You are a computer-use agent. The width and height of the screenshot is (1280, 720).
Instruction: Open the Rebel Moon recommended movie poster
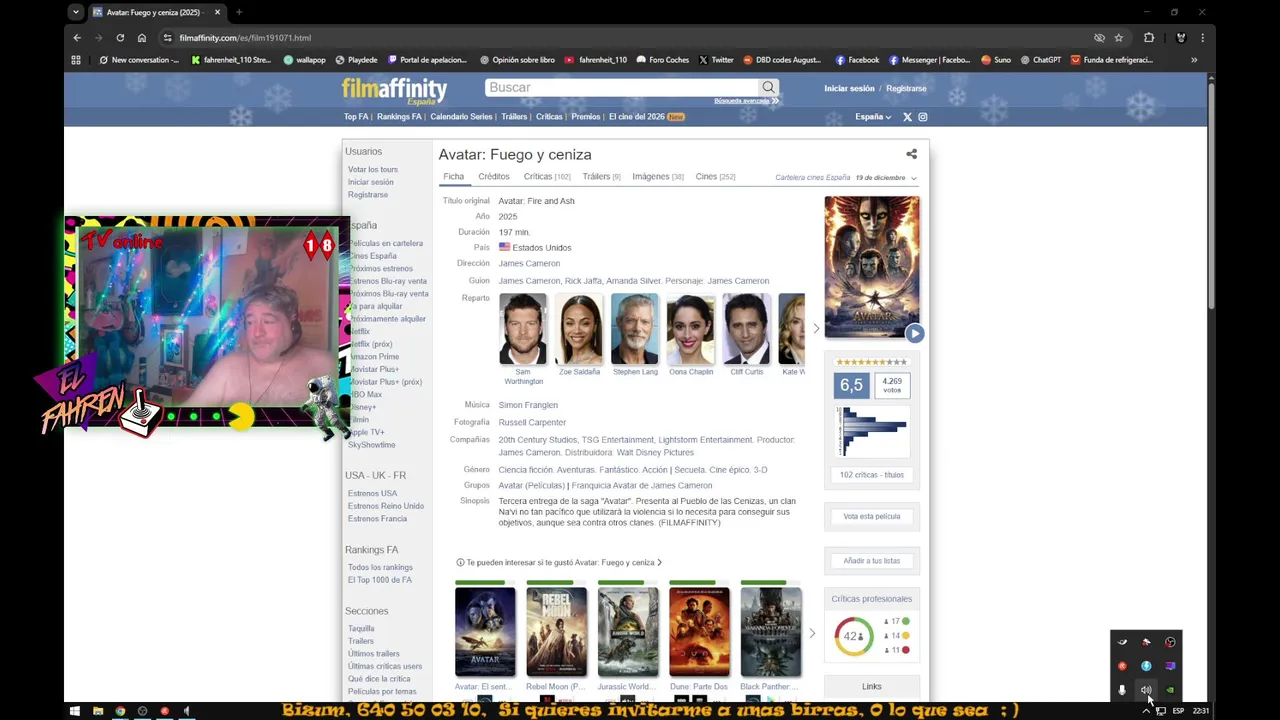pos(556,632)
